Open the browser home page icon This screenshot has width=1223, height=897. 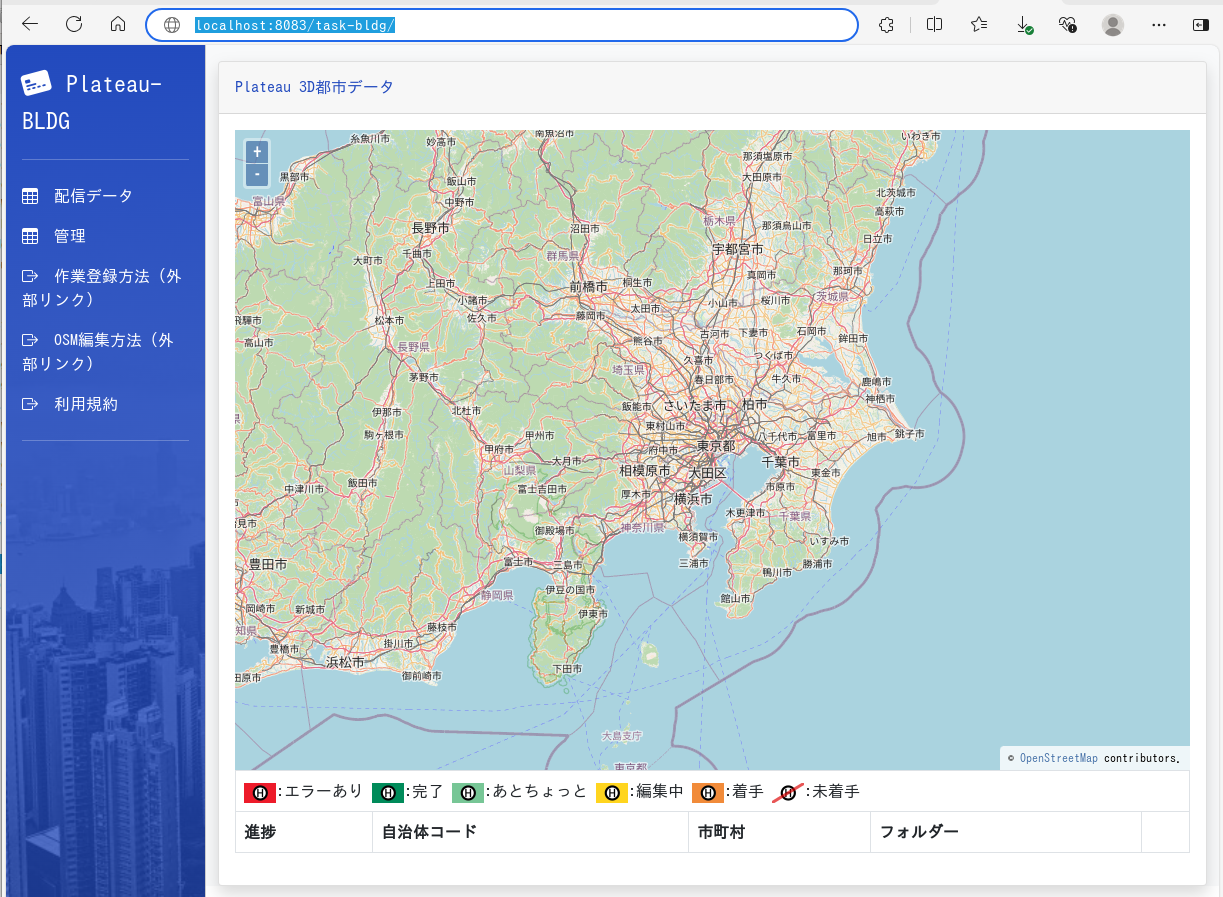tap(118, 25)
